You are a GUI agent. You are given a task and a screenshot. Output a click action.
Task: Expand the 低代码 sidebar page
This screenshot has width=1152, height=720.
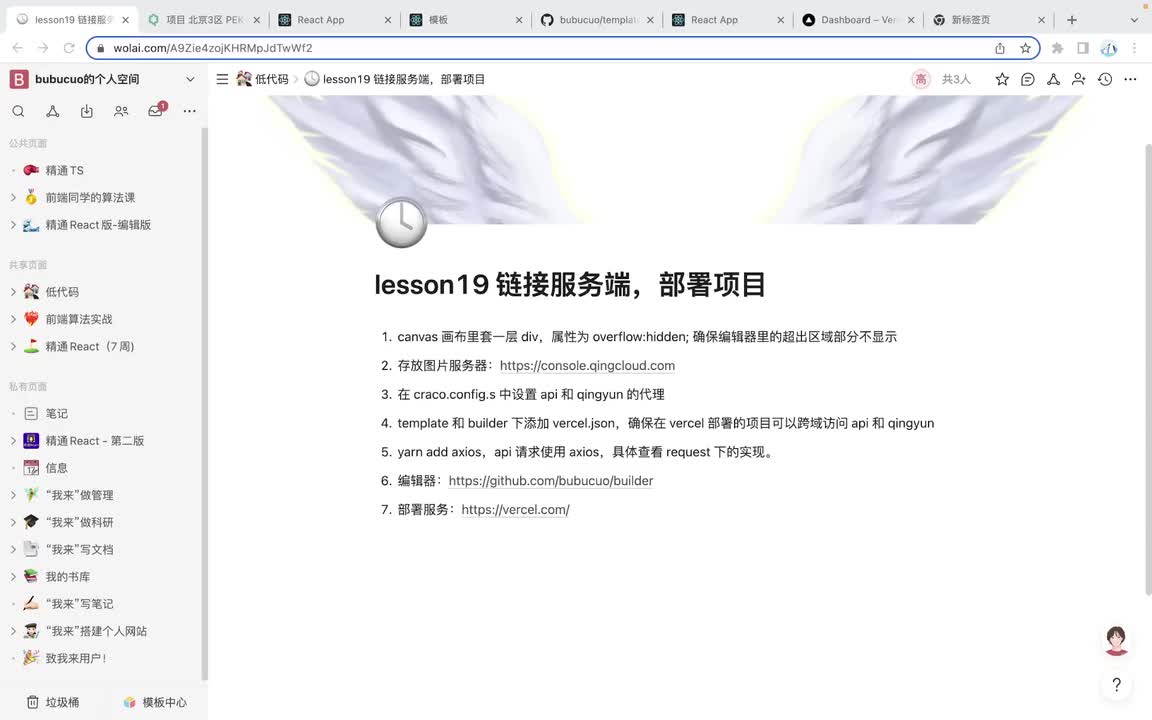pos(12,291)
